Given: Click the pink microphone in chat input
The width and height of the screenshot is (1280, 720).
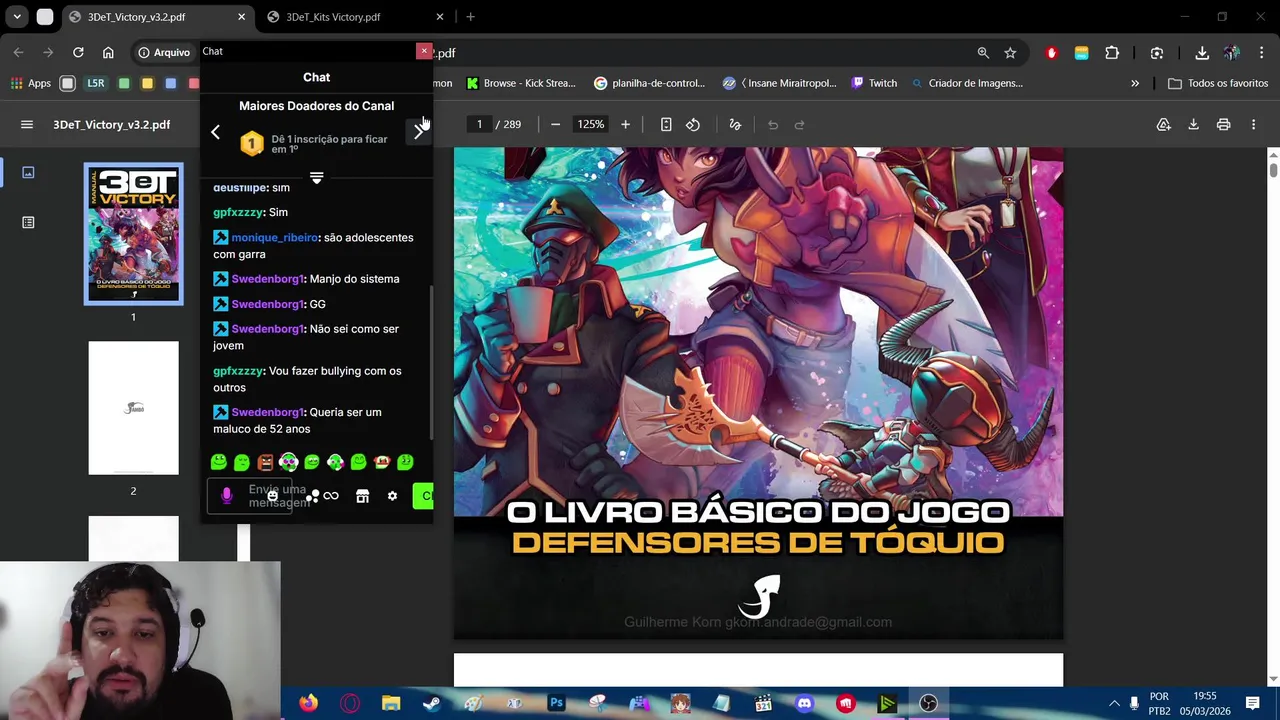Looking at the screenshot, I should click(x=226, y=496).
